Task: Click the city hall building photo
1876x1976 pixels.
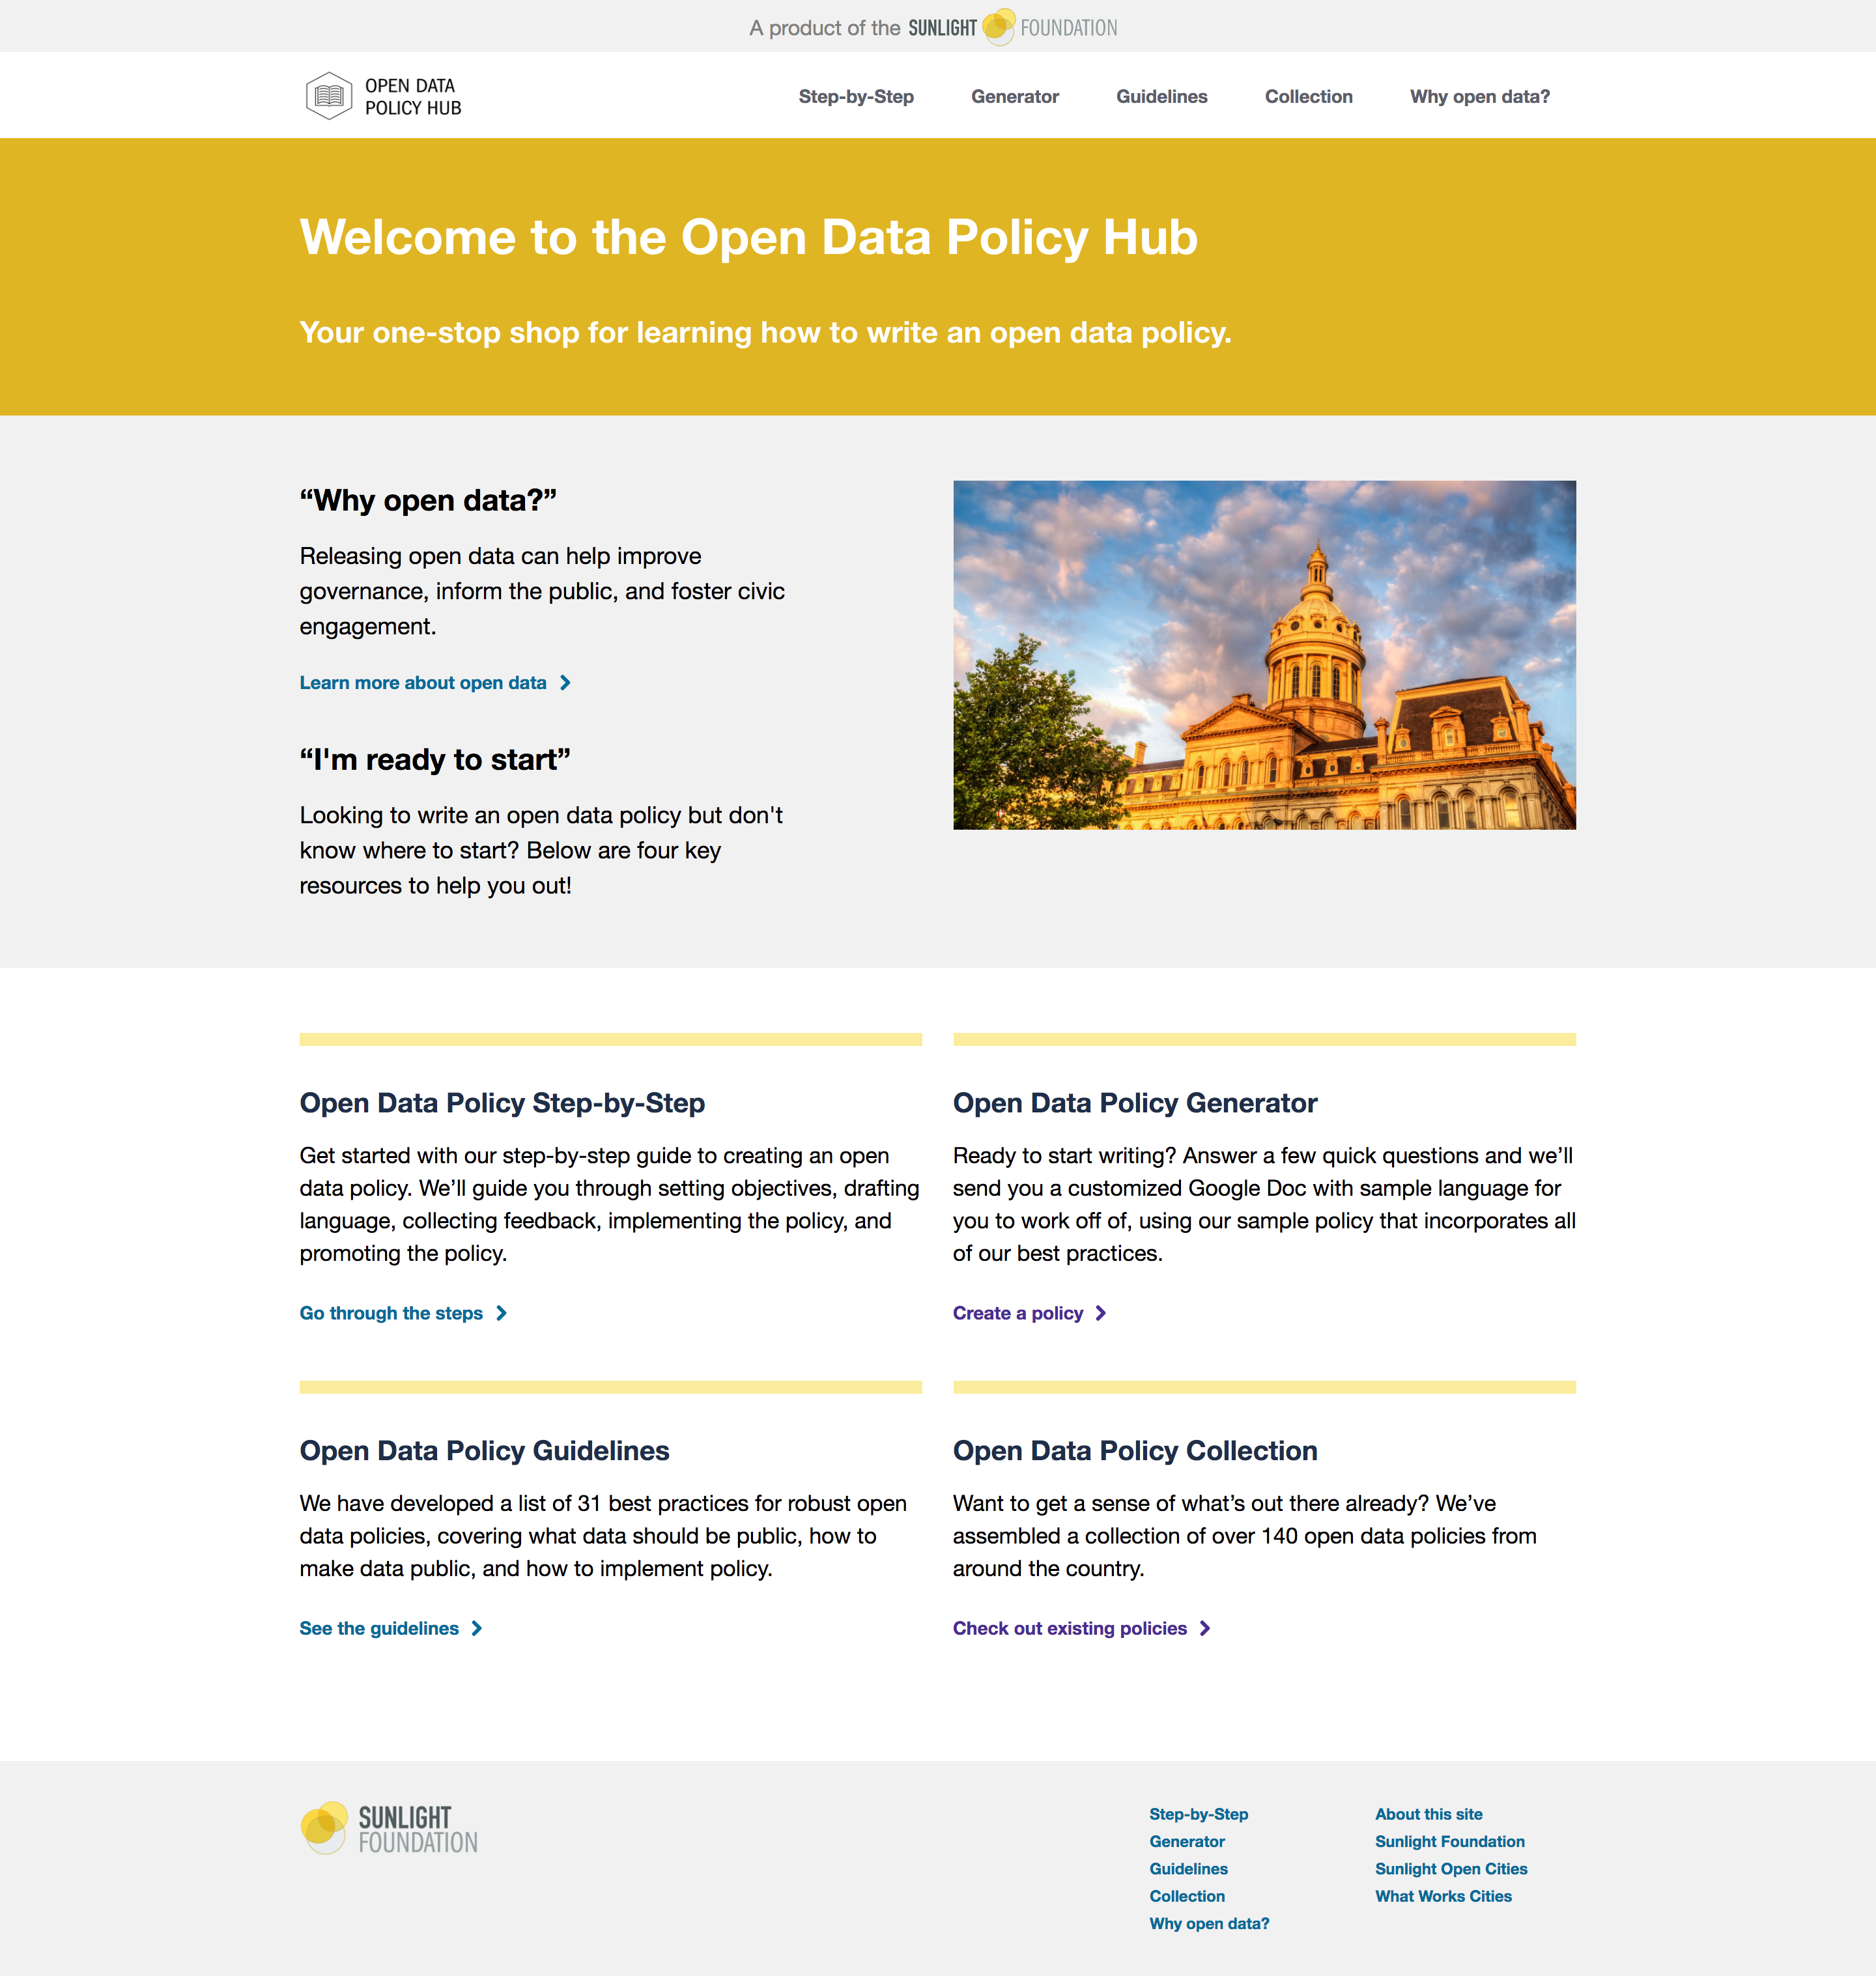Action: [1264, 655]
